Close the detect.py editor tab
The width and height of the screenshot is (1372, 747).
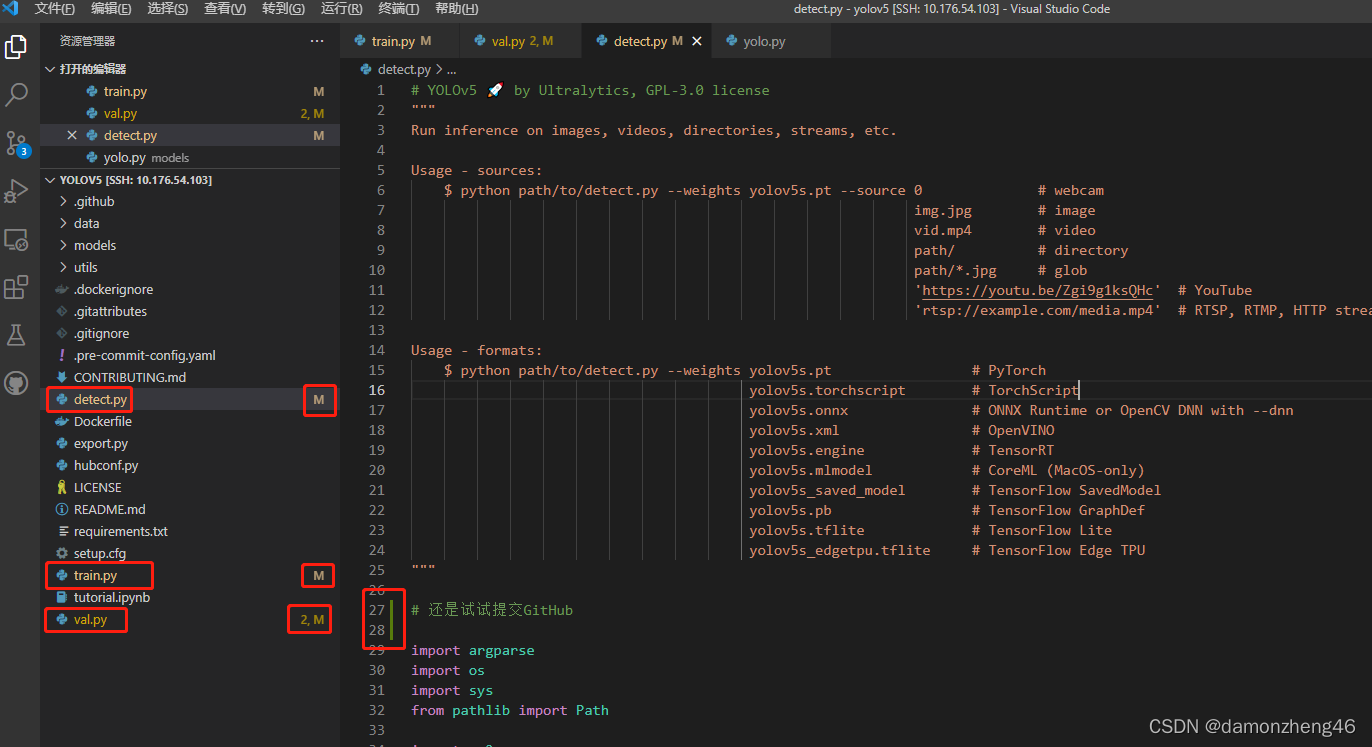click(697, 41)
